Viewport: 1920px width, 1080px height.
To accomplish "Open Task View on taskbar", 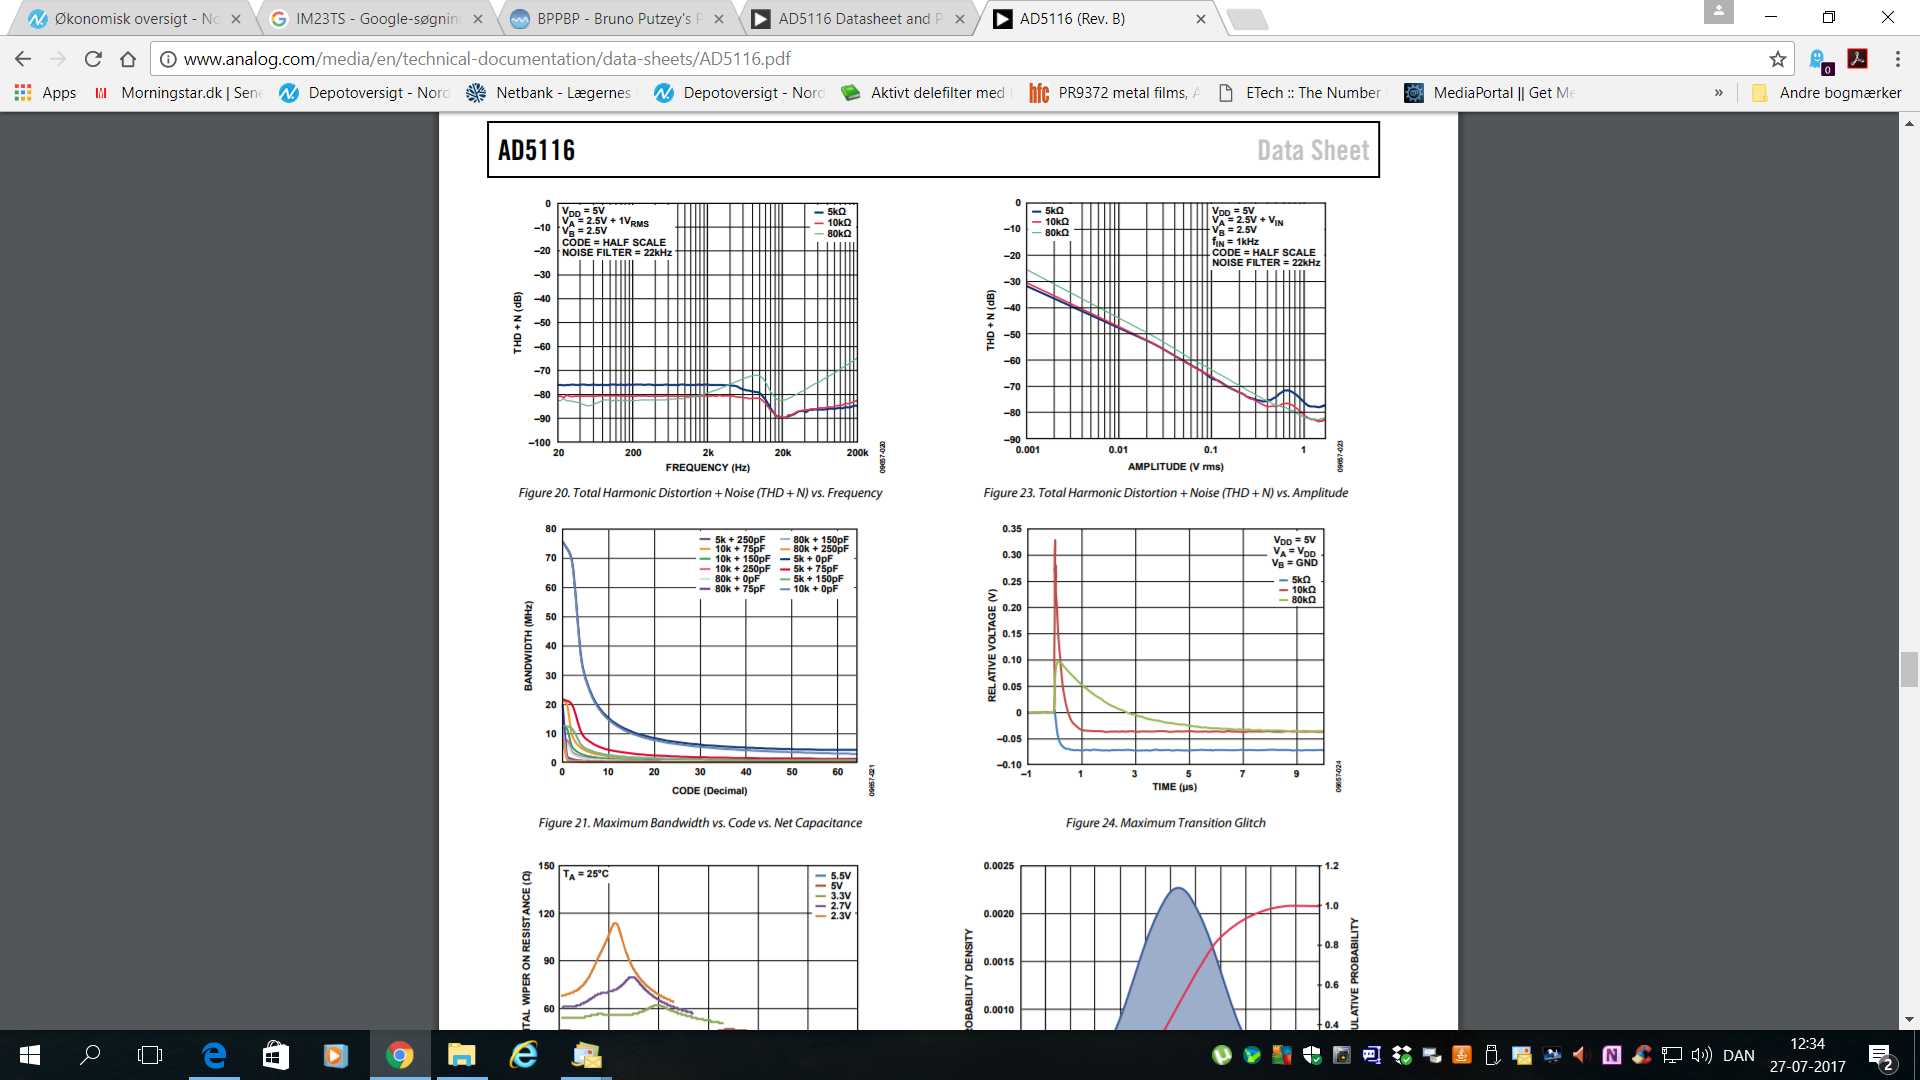I will pos(150,1055).
